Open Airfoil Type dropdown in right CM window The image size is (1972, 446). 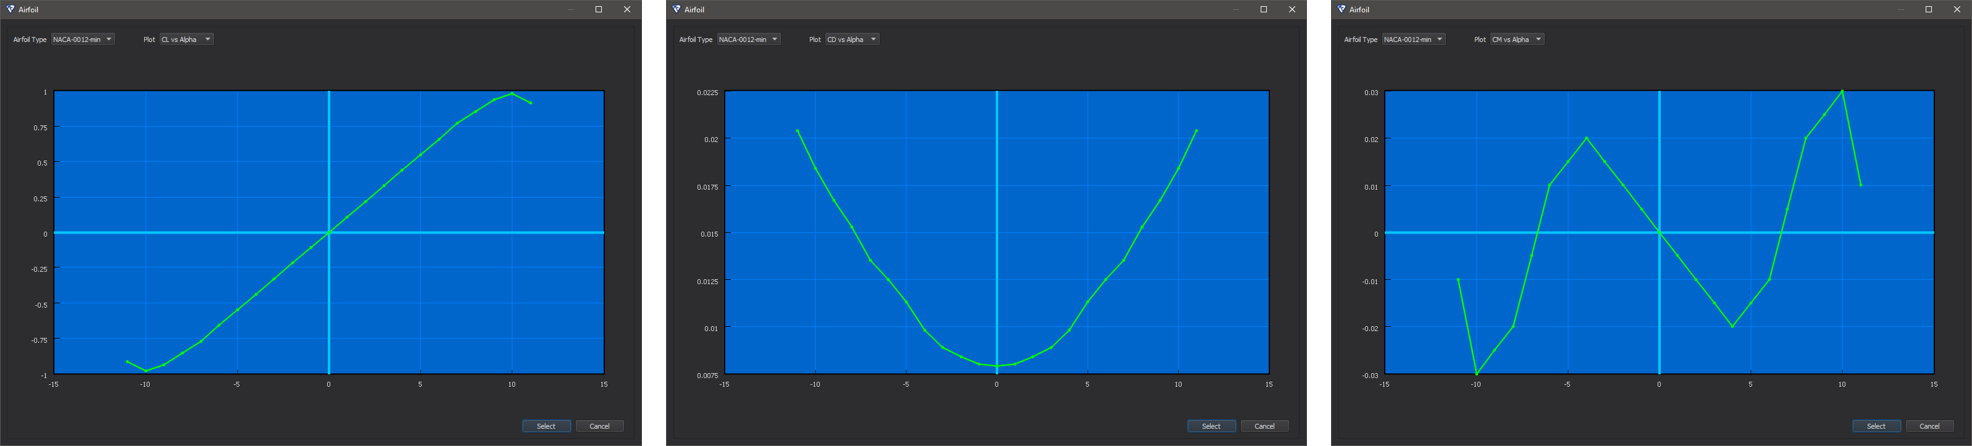[1413, 40]
